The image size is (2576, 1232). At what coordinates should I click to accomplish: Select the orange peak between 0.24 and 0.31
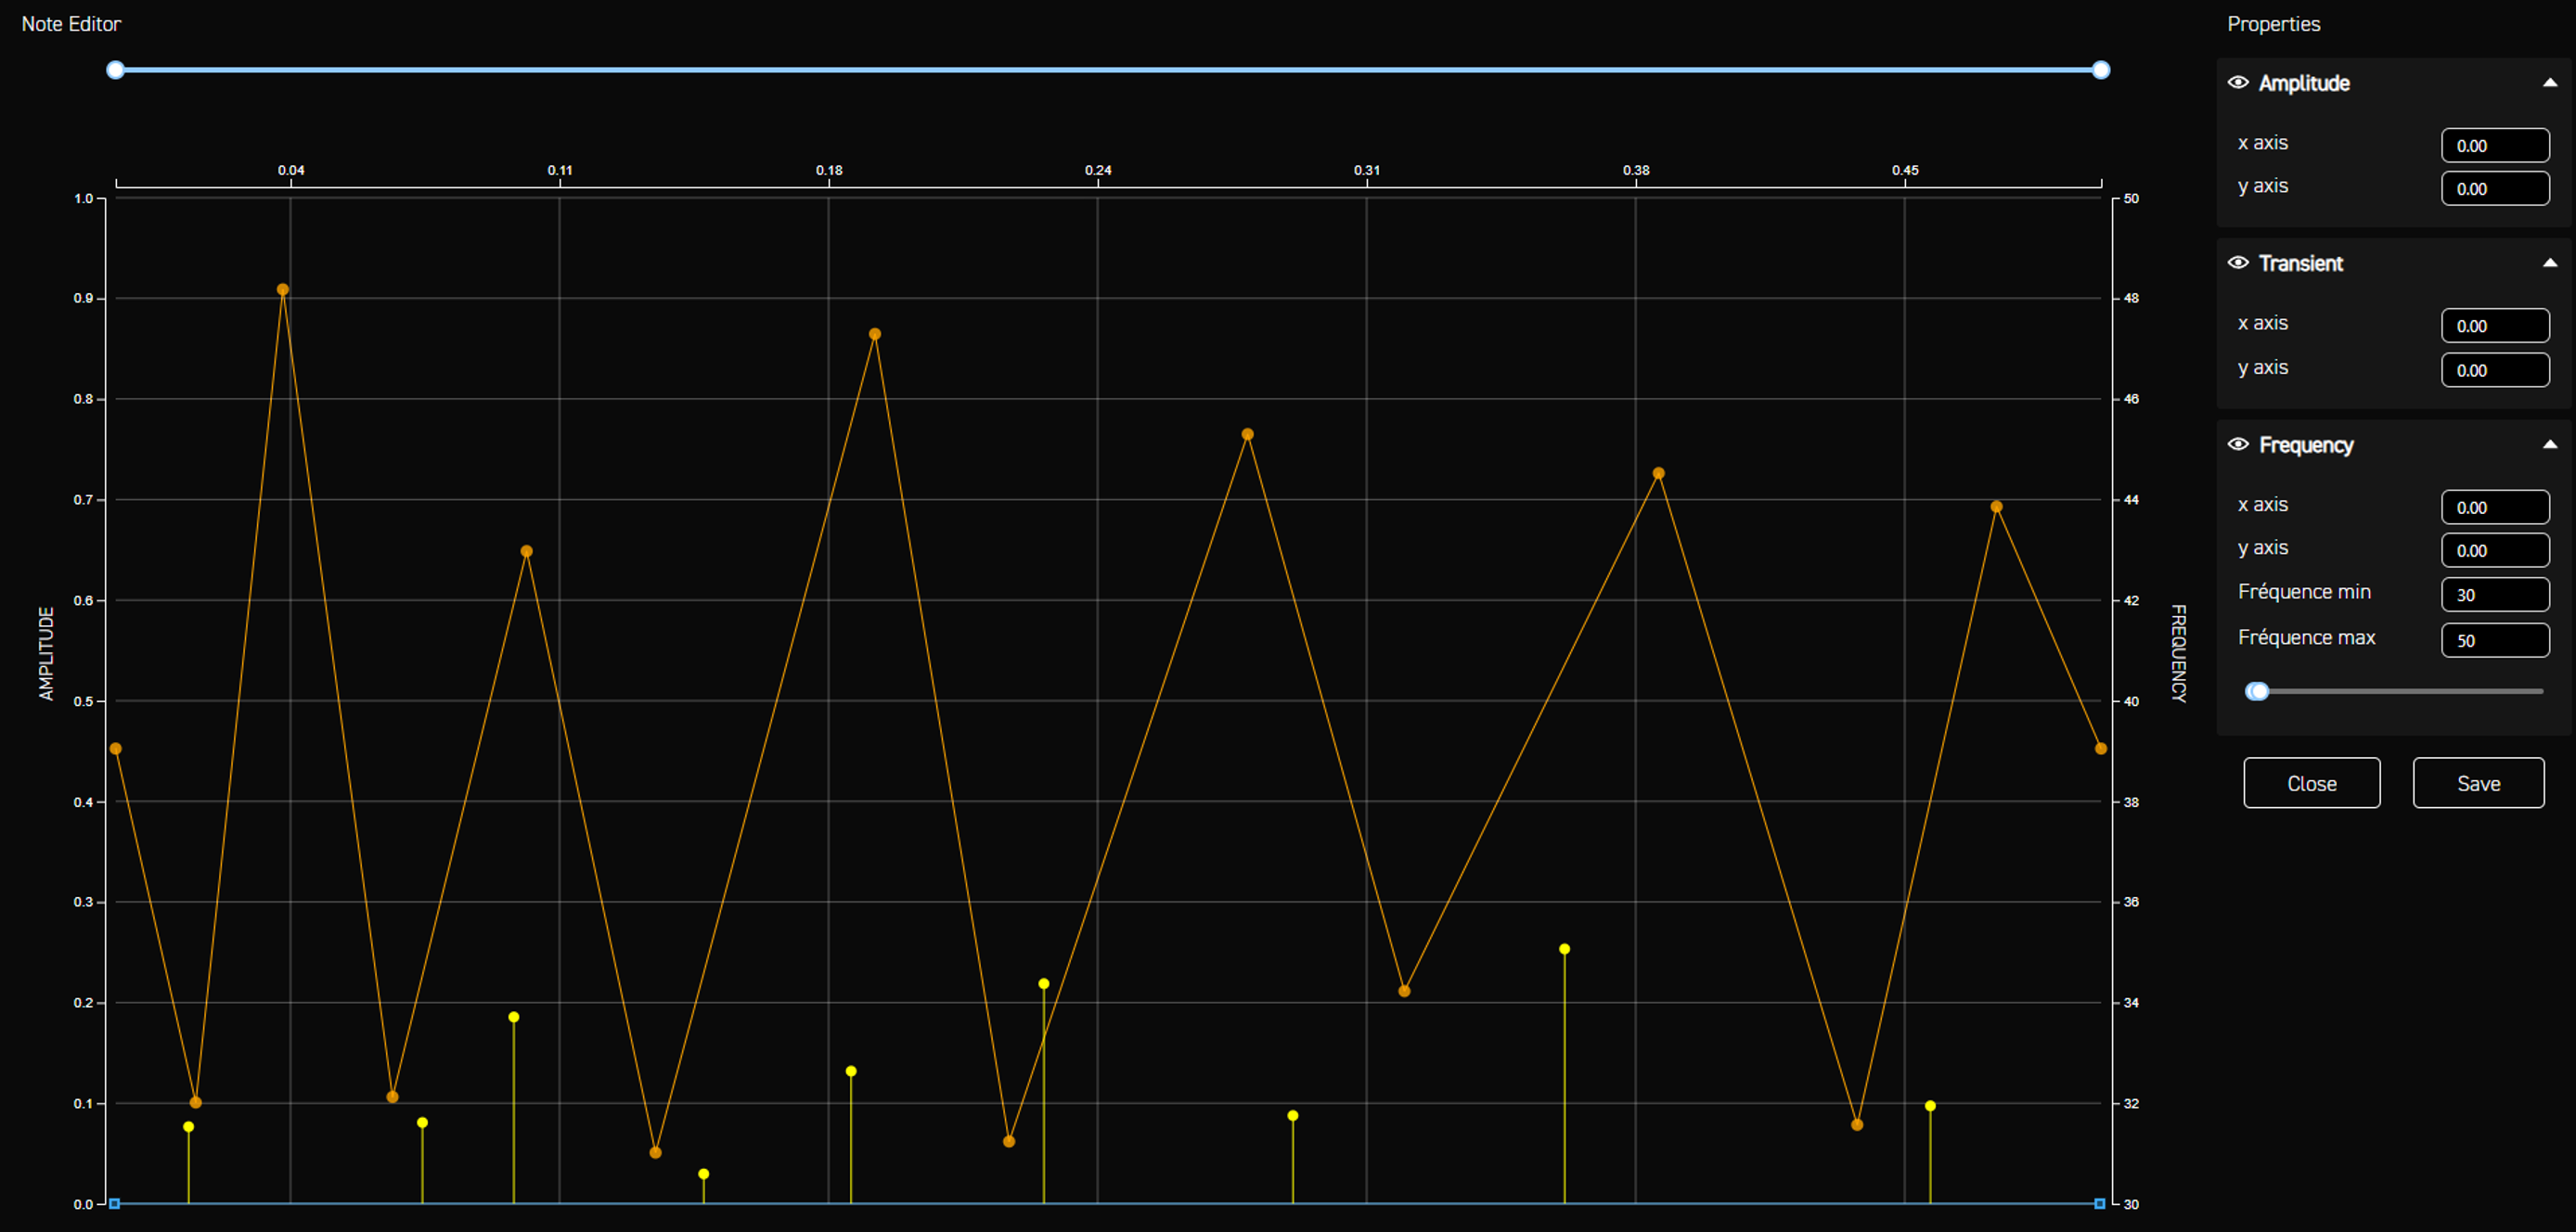(x=1248, y=435)
